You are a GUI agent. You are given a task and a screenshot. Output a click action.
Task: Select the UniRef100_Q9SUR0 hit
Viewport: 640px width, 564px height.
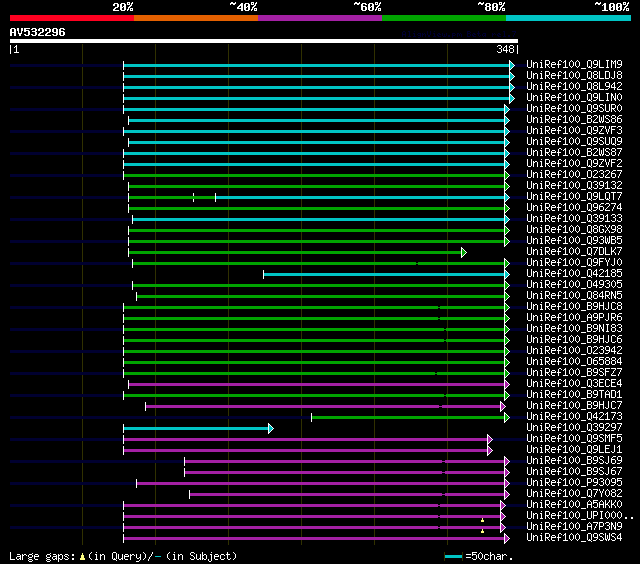(x=574, y=109)
